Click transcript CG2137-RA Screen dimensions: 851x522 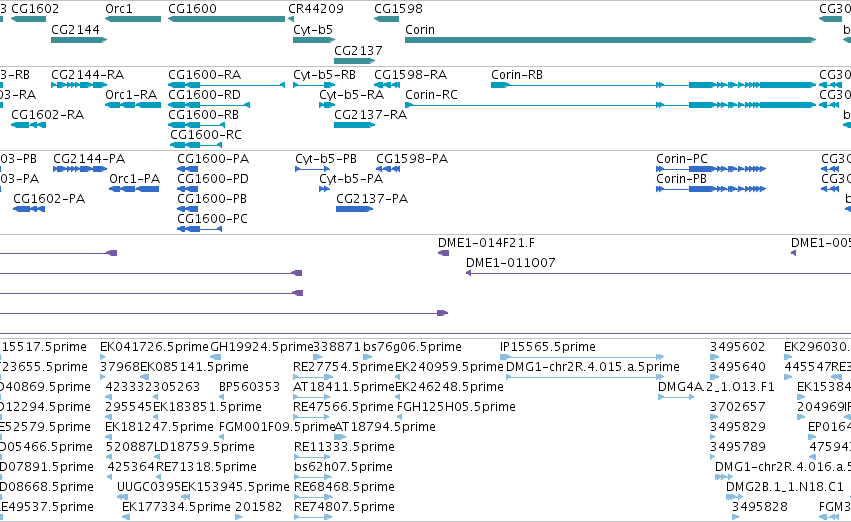355,125
